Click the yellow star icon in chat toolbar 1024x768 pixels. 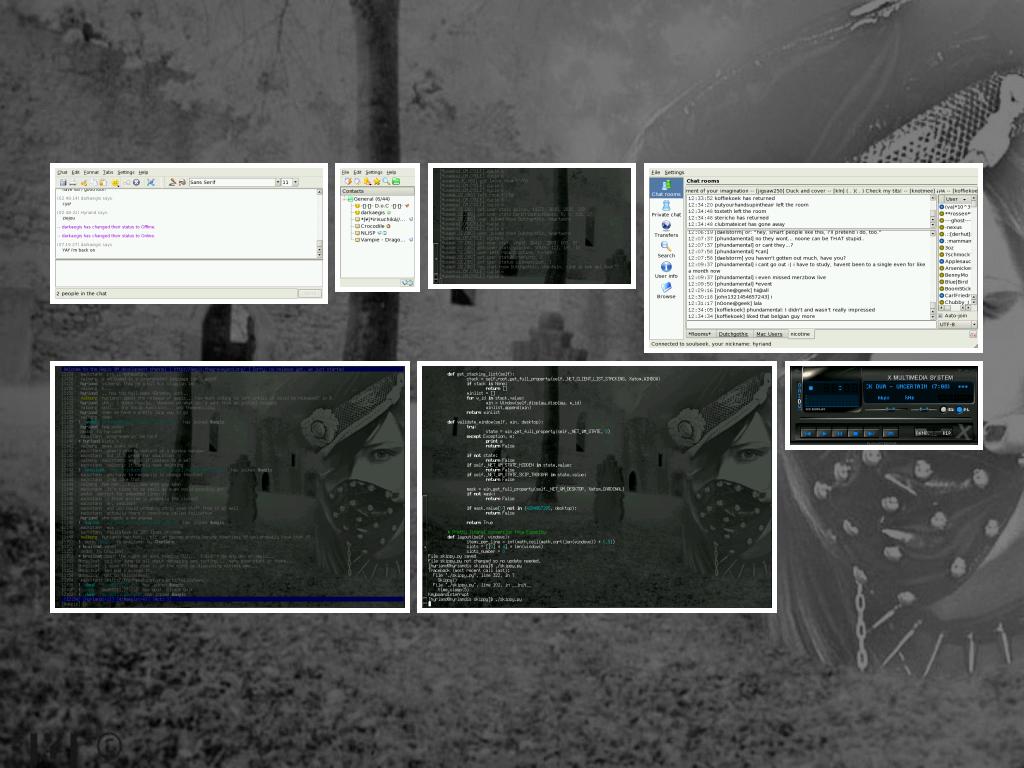[115, 183]
